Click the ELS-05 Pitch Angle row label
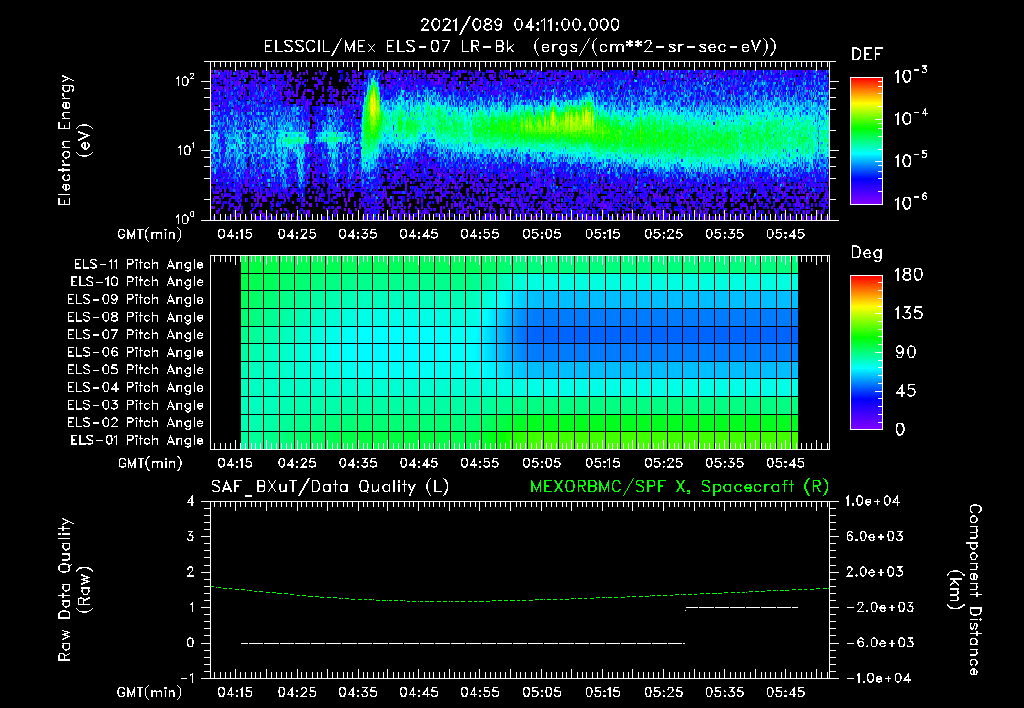Viewport: 1024px width, 708px height. [x=136, y=370]
